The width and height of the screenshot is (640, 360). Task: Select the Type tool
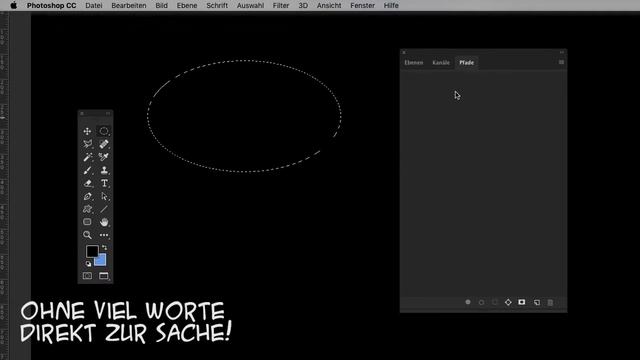point(104,183)
